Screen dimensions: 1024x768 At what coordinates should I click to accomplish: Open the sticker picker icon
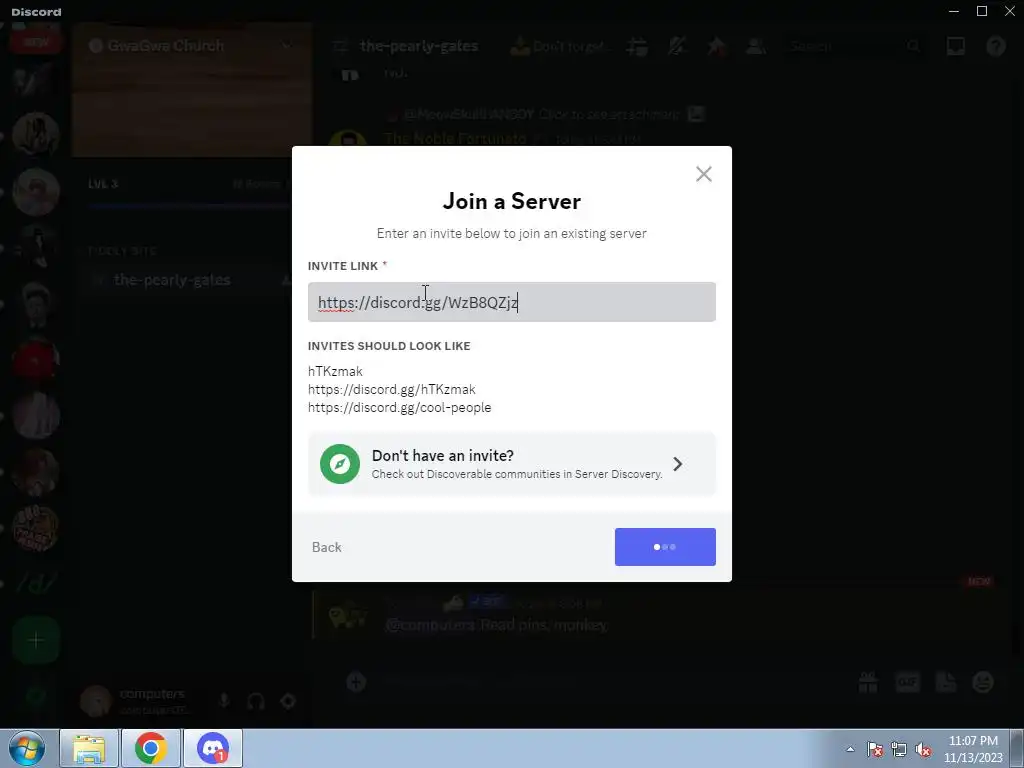(x=946, y=682)
